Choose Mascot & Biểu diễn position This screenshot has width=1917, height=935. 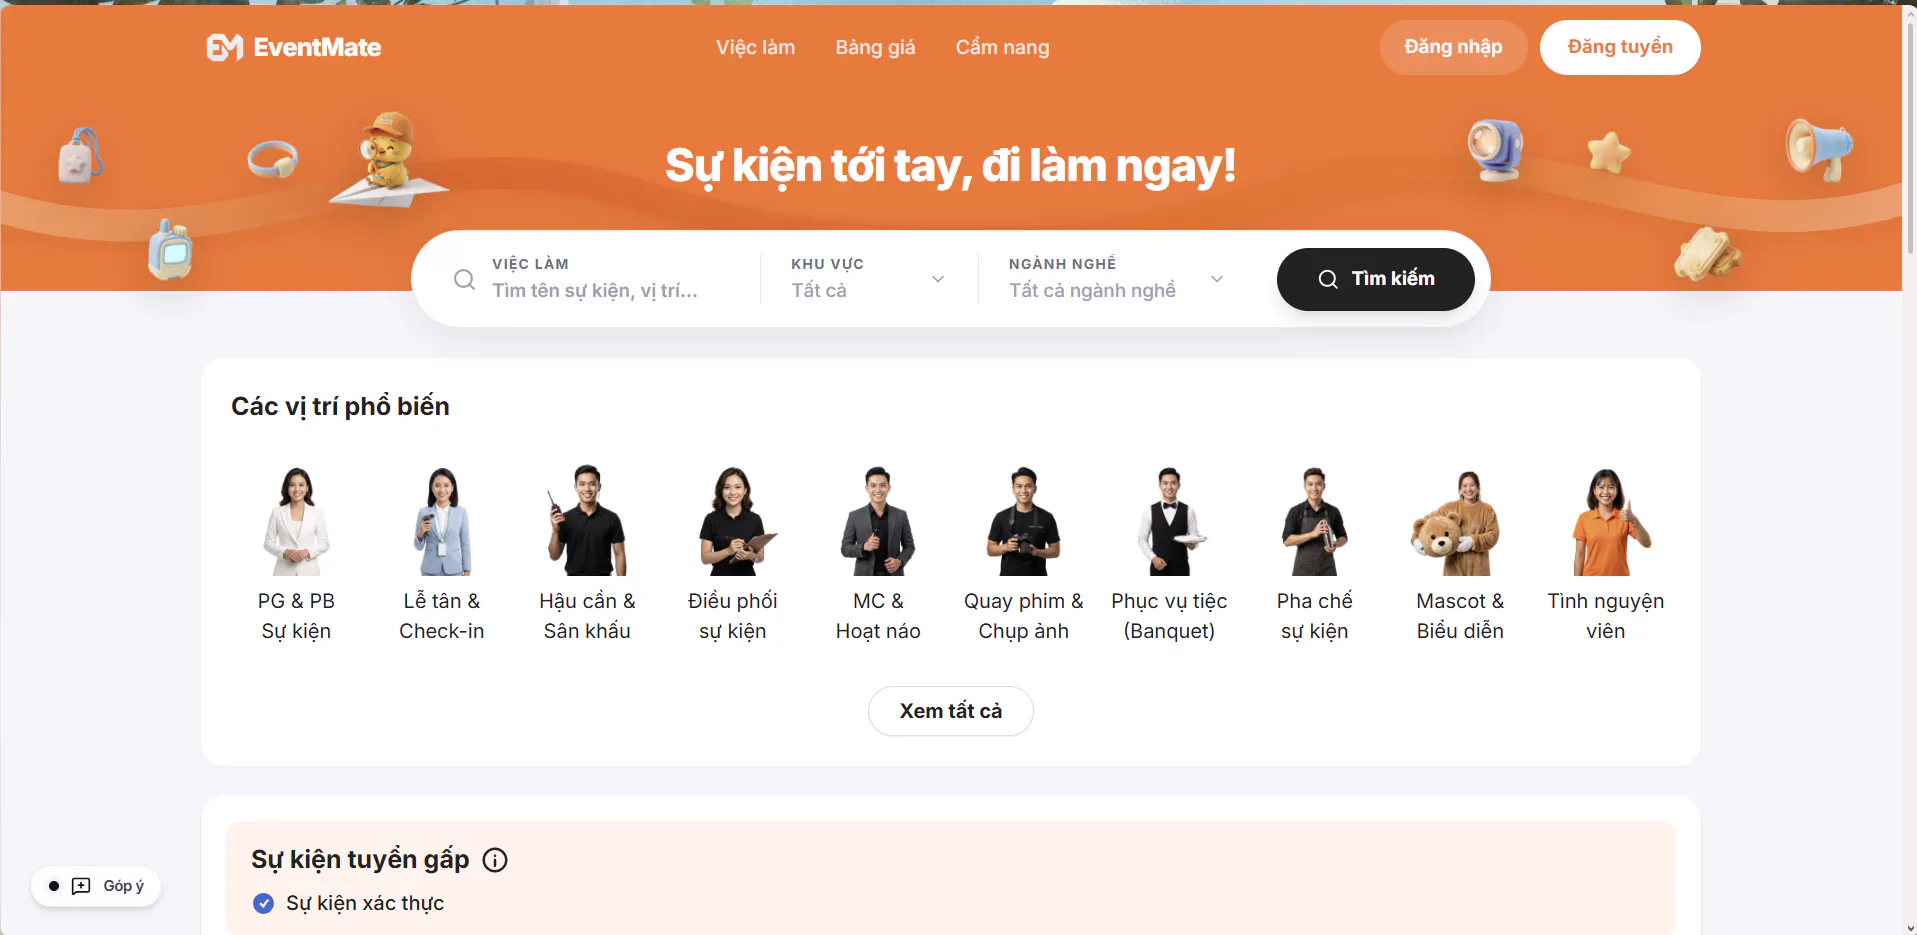tap(1460, 555)
